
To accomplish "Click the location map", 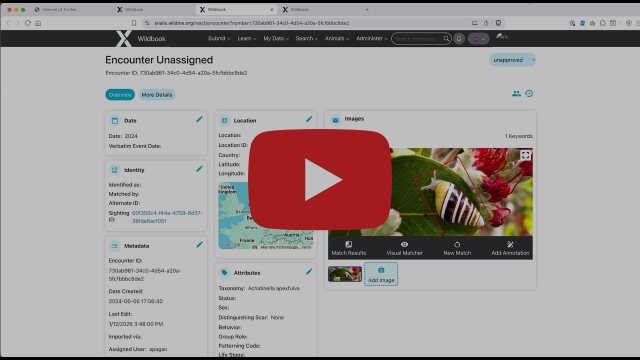I will [266, 216].
